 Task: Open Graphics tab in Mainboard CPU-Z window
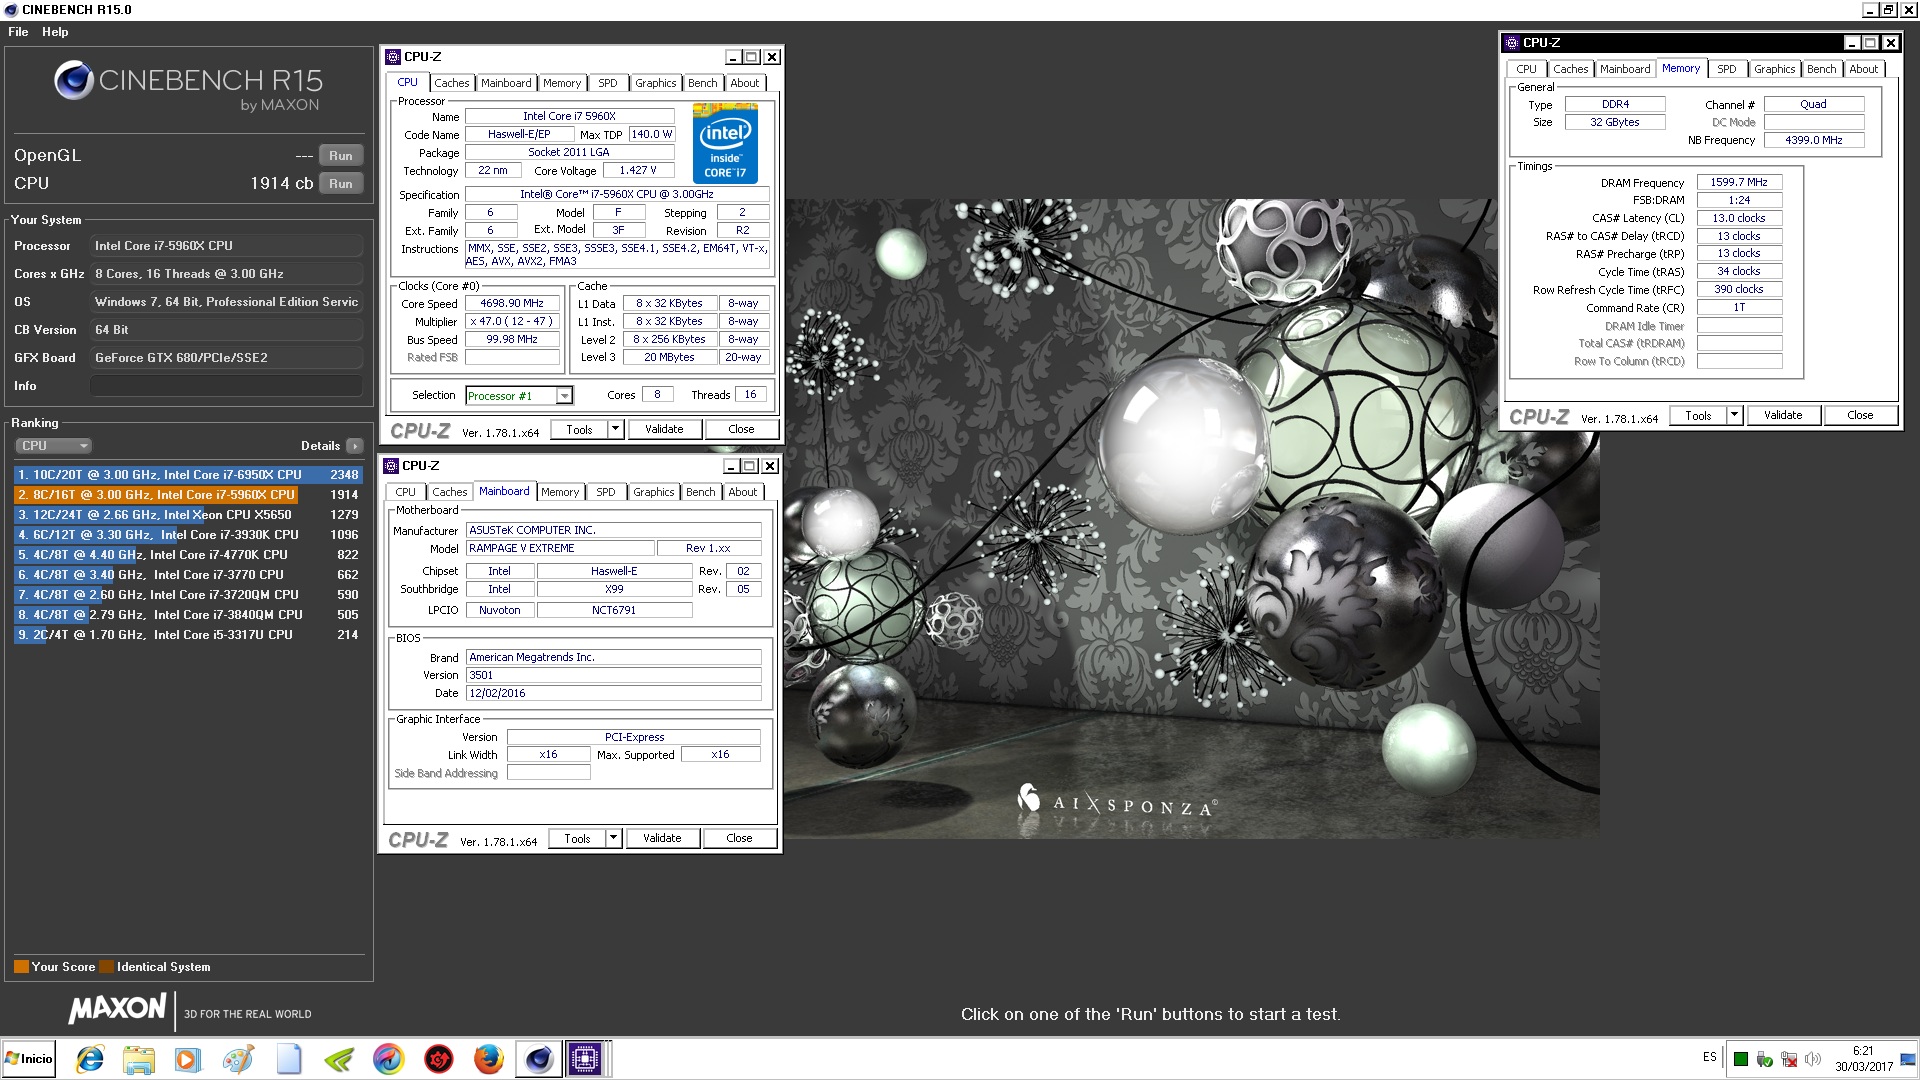[x=654, y=492]
